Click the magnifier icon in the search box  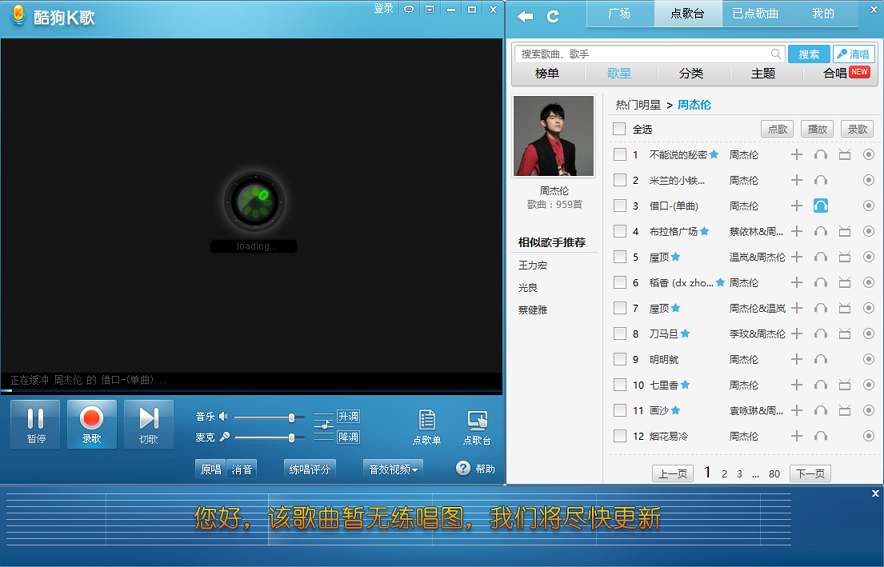click(x=776, y=54)
